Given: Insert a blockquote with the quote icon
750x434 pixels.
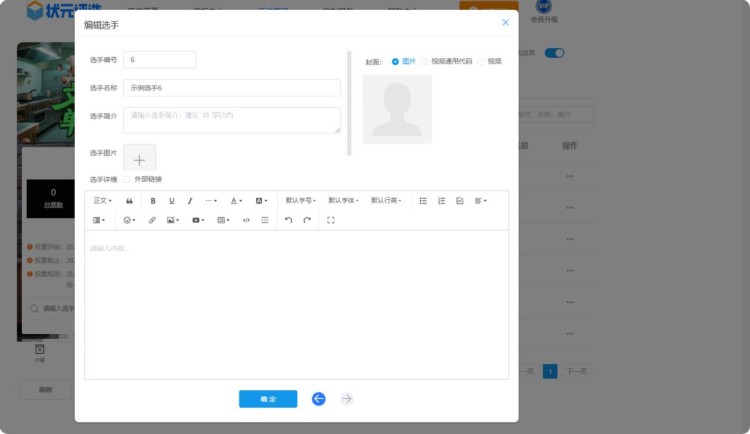Looking at the screenshot, I should pyautogui.click(x=129, y=201).
